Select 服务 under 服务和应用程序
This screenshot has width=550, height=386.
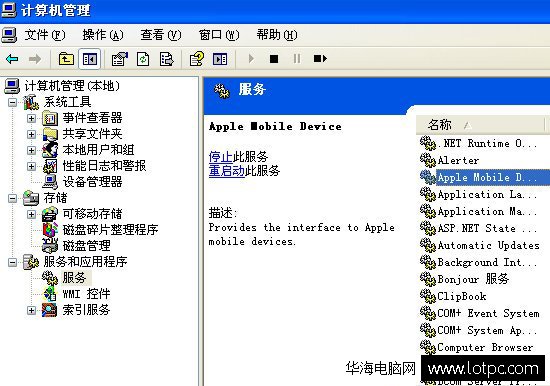(75, 278)
